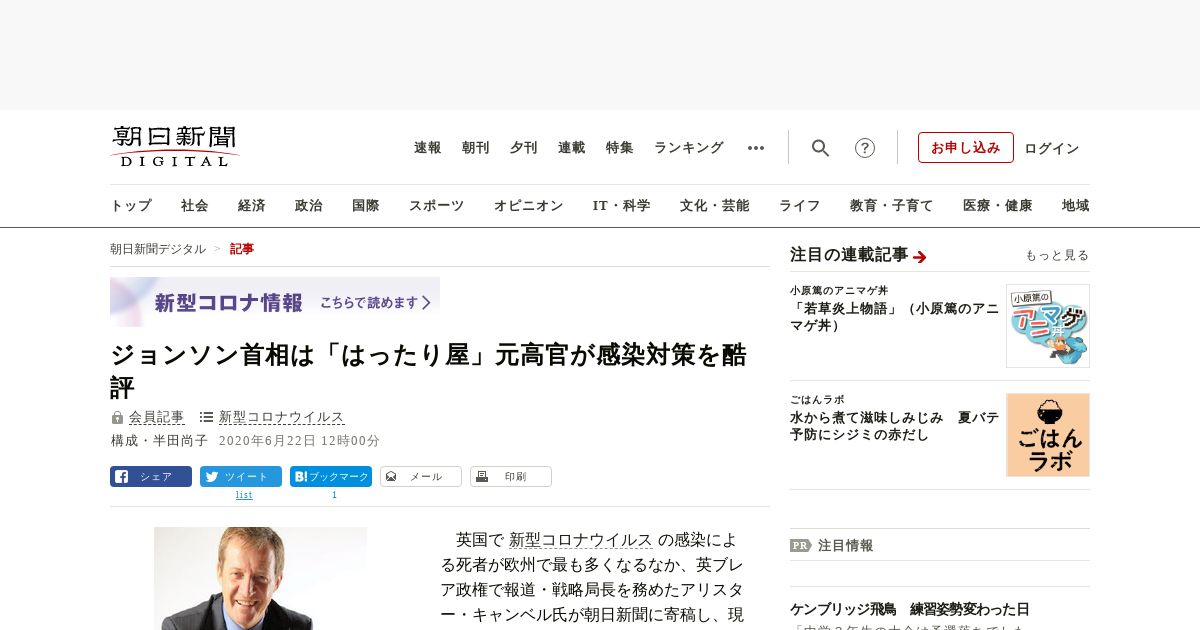Expand the three-dots more menu
Image resolution: width=1200 pixels, height=630 pixels.
756,148
